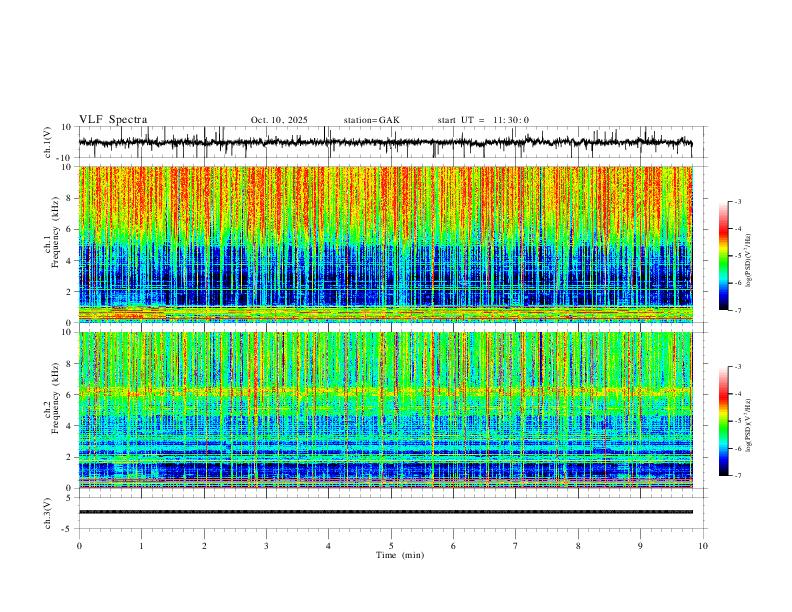Select the "10" tick on the Time axis
The image size is (792, 612).
(703, 546)
